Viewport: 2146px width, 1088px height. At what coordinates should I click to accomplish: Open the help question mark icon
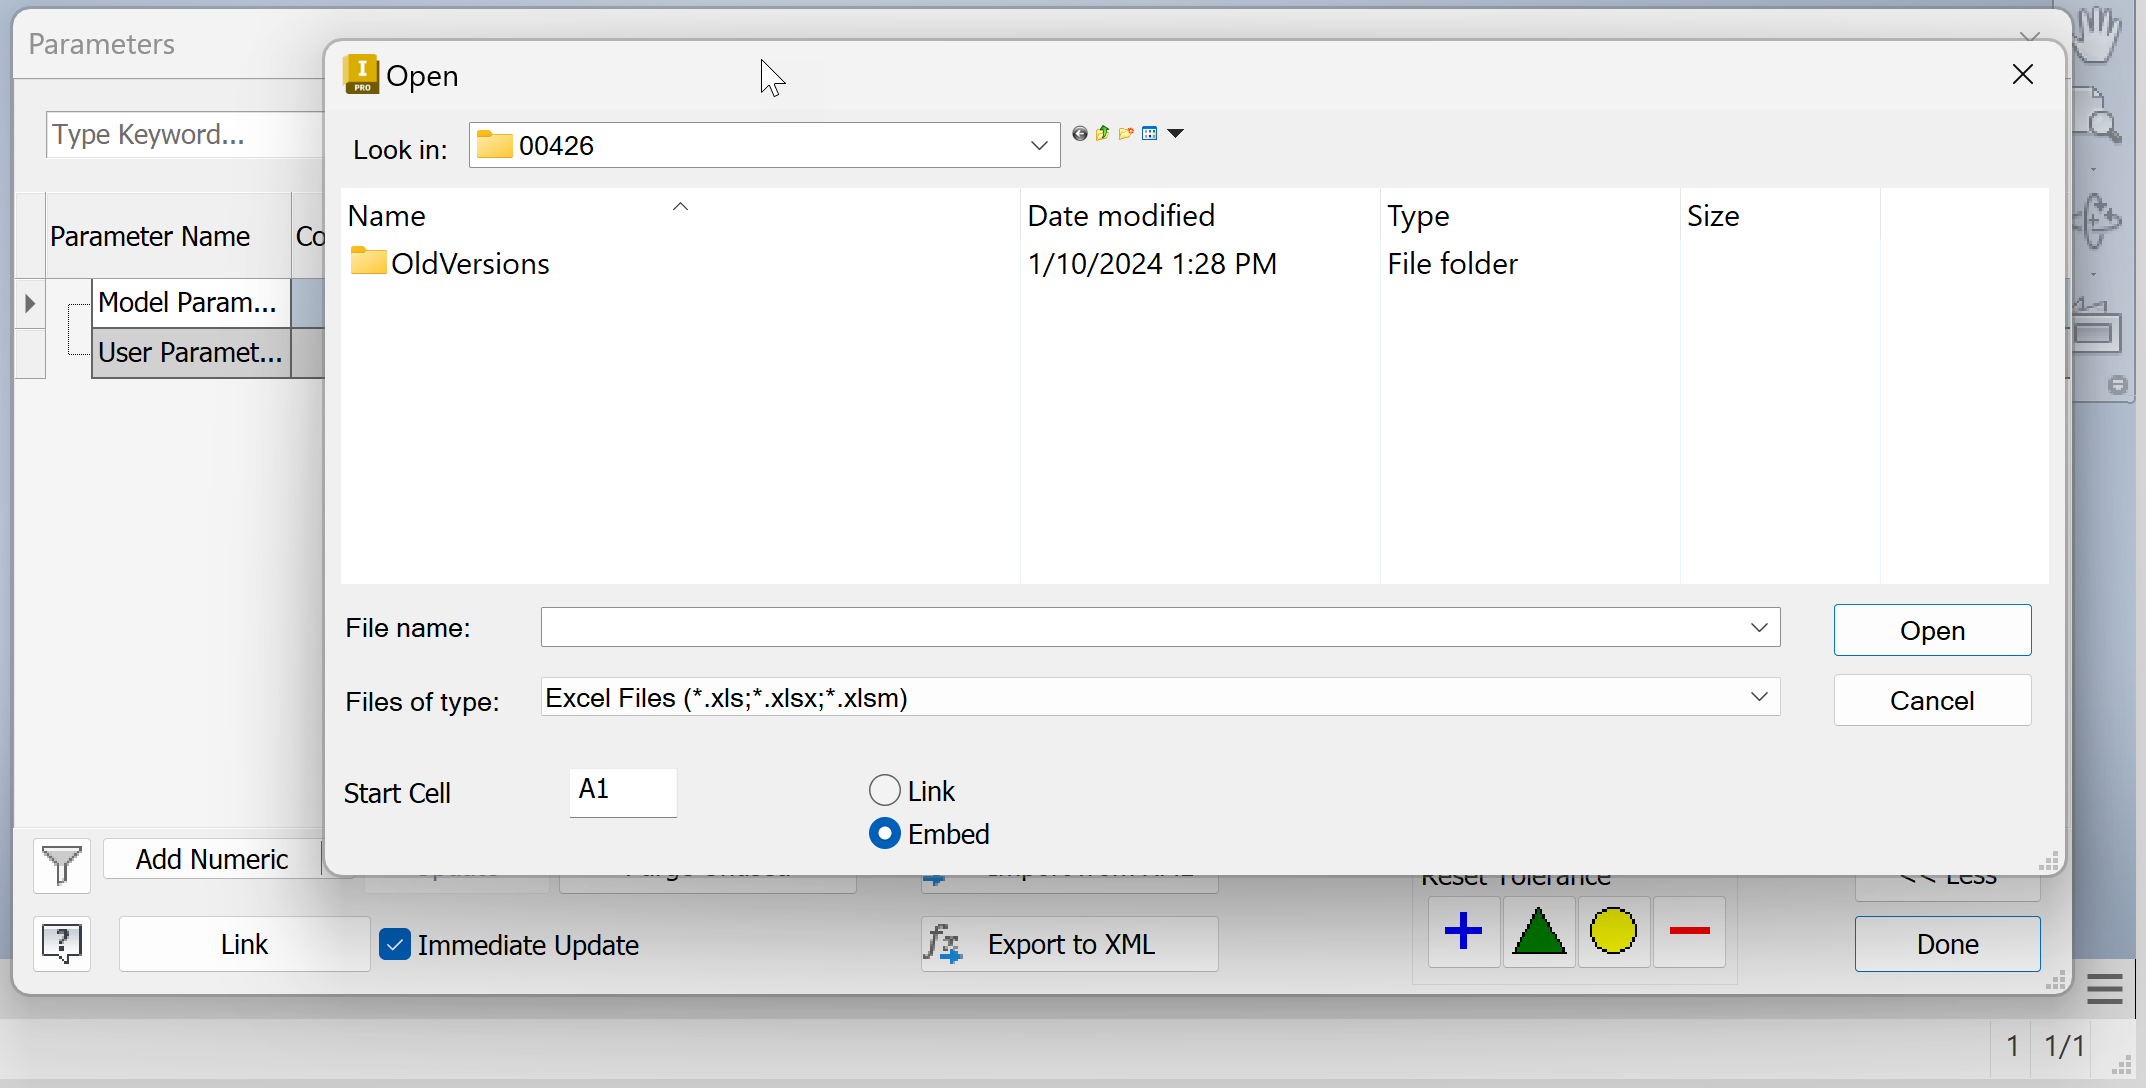(x=62, y=943)
